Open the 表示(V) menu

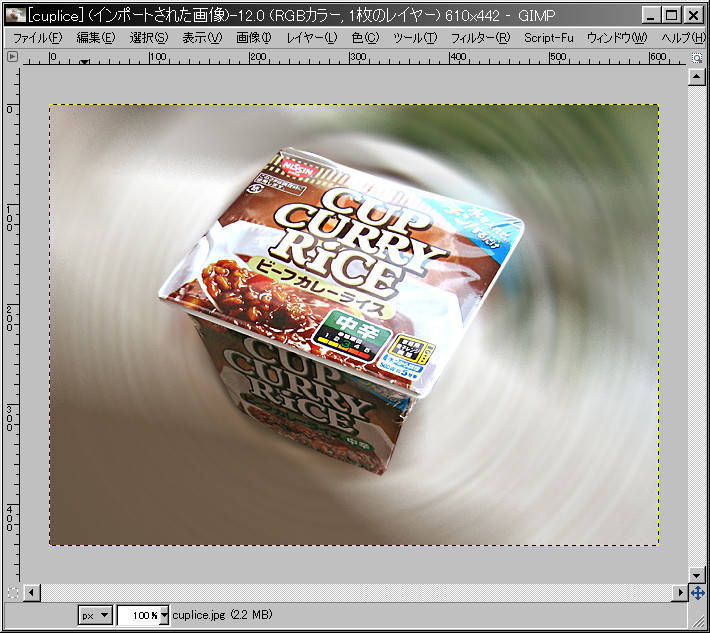[x=202, y=38]
